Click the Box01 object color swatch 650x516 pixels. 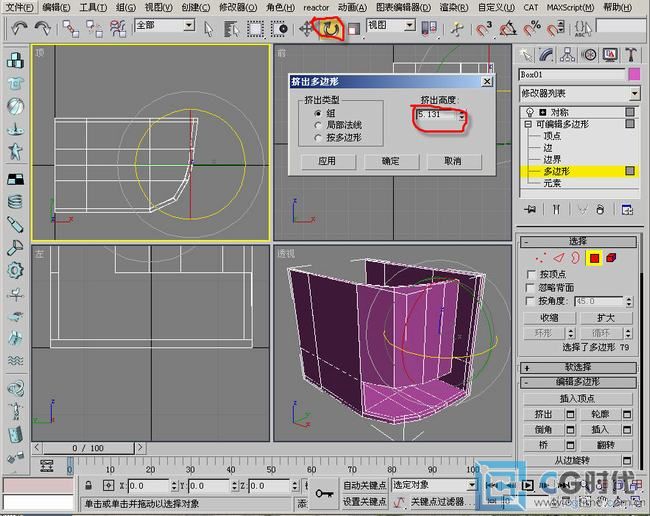click(x=634, y=75)
